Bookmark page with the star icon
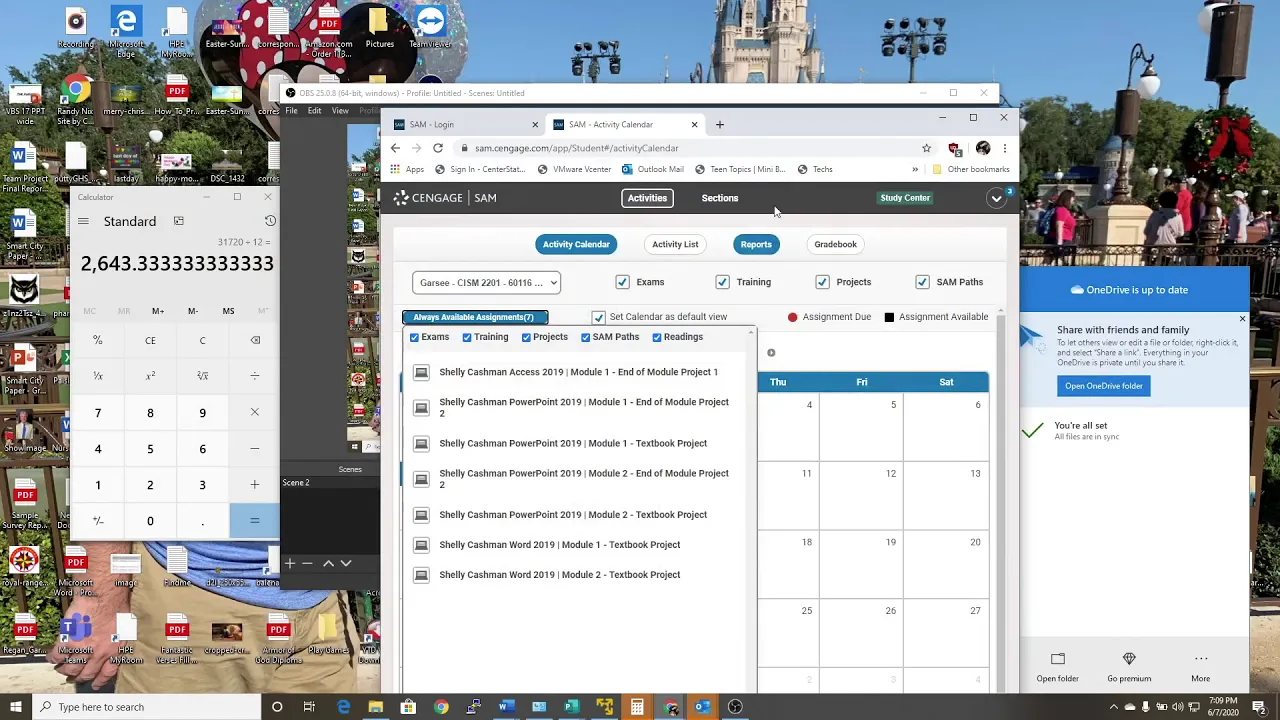 [926, 148]
